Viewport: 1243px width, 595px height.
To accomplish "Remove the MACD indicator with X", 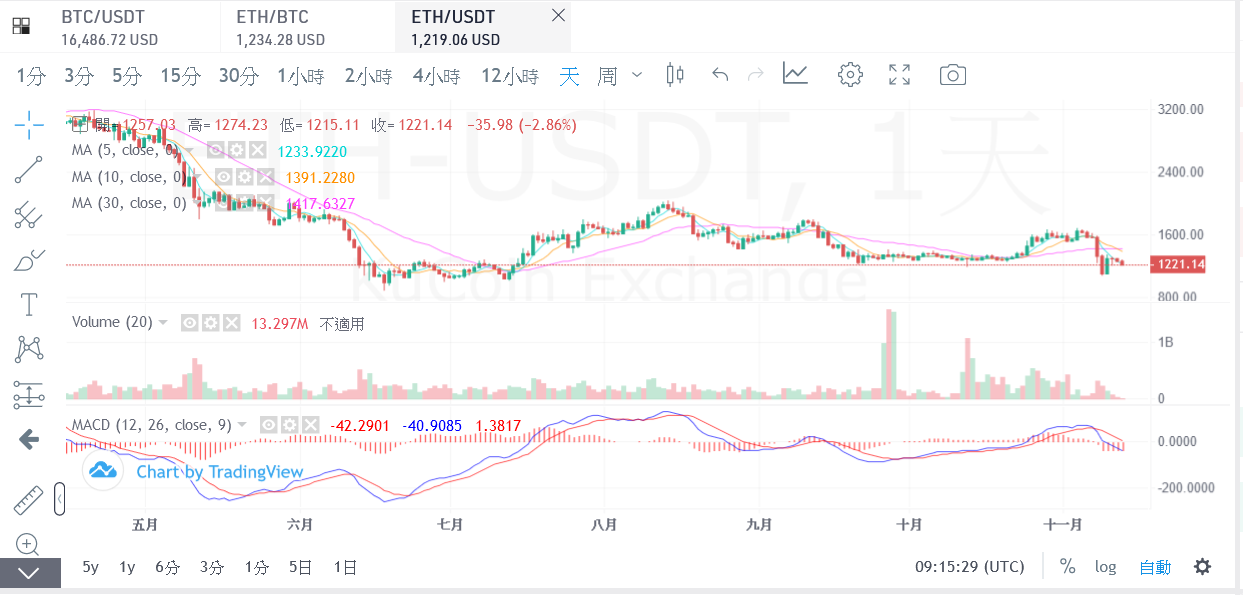I will 311,425.
